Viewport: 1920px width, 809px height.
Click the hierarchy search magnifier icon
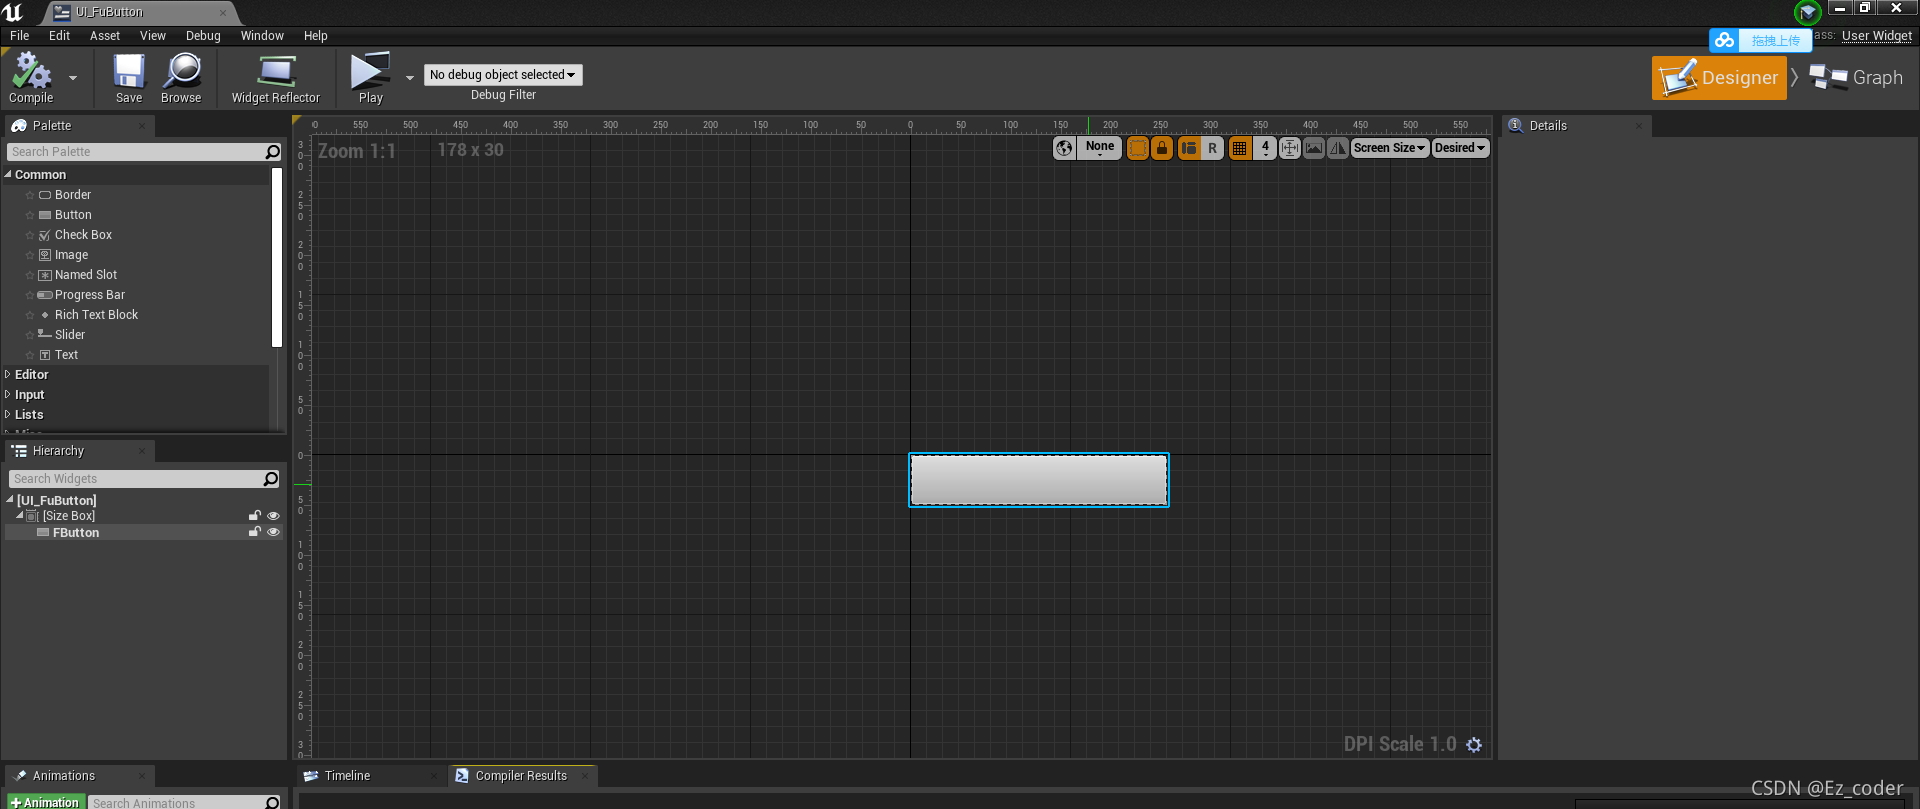click(271, 479)
